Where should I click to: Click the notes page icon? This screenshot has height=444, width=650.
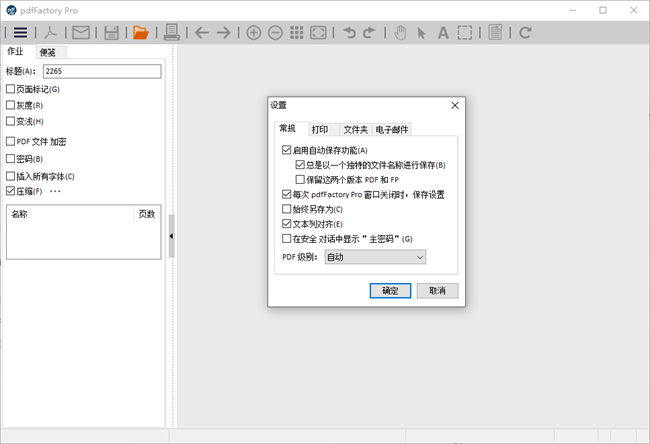495,32
